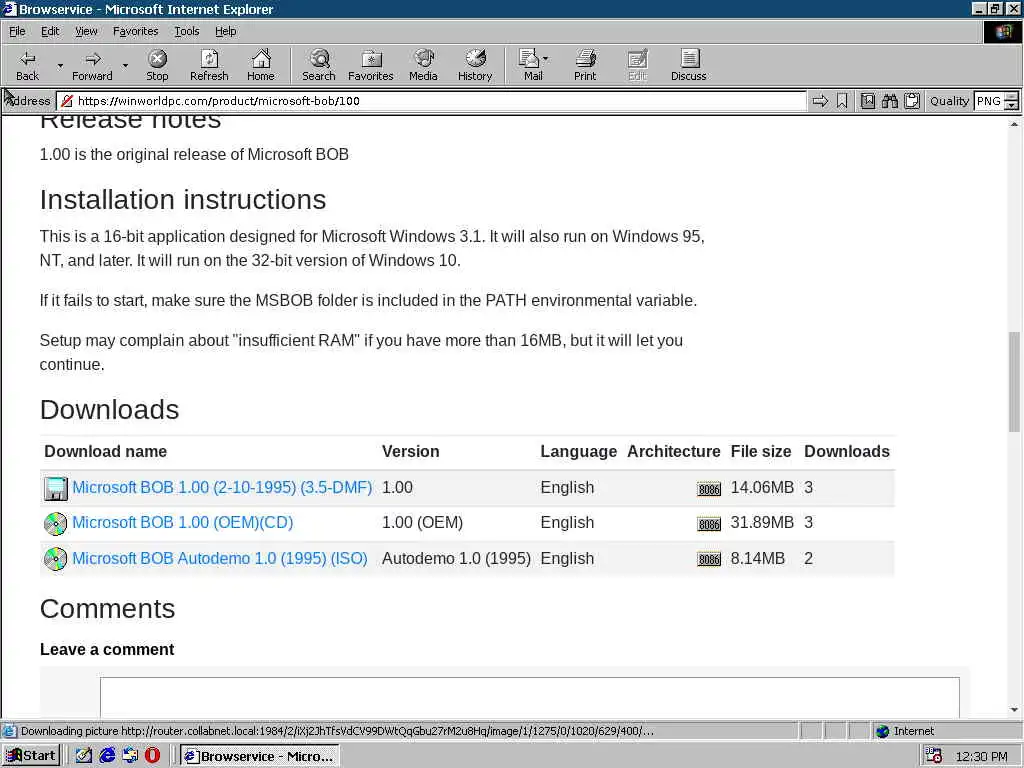Go back with the Back toolbar button
The image size is (1024, 768).
[x=27, y=65]
